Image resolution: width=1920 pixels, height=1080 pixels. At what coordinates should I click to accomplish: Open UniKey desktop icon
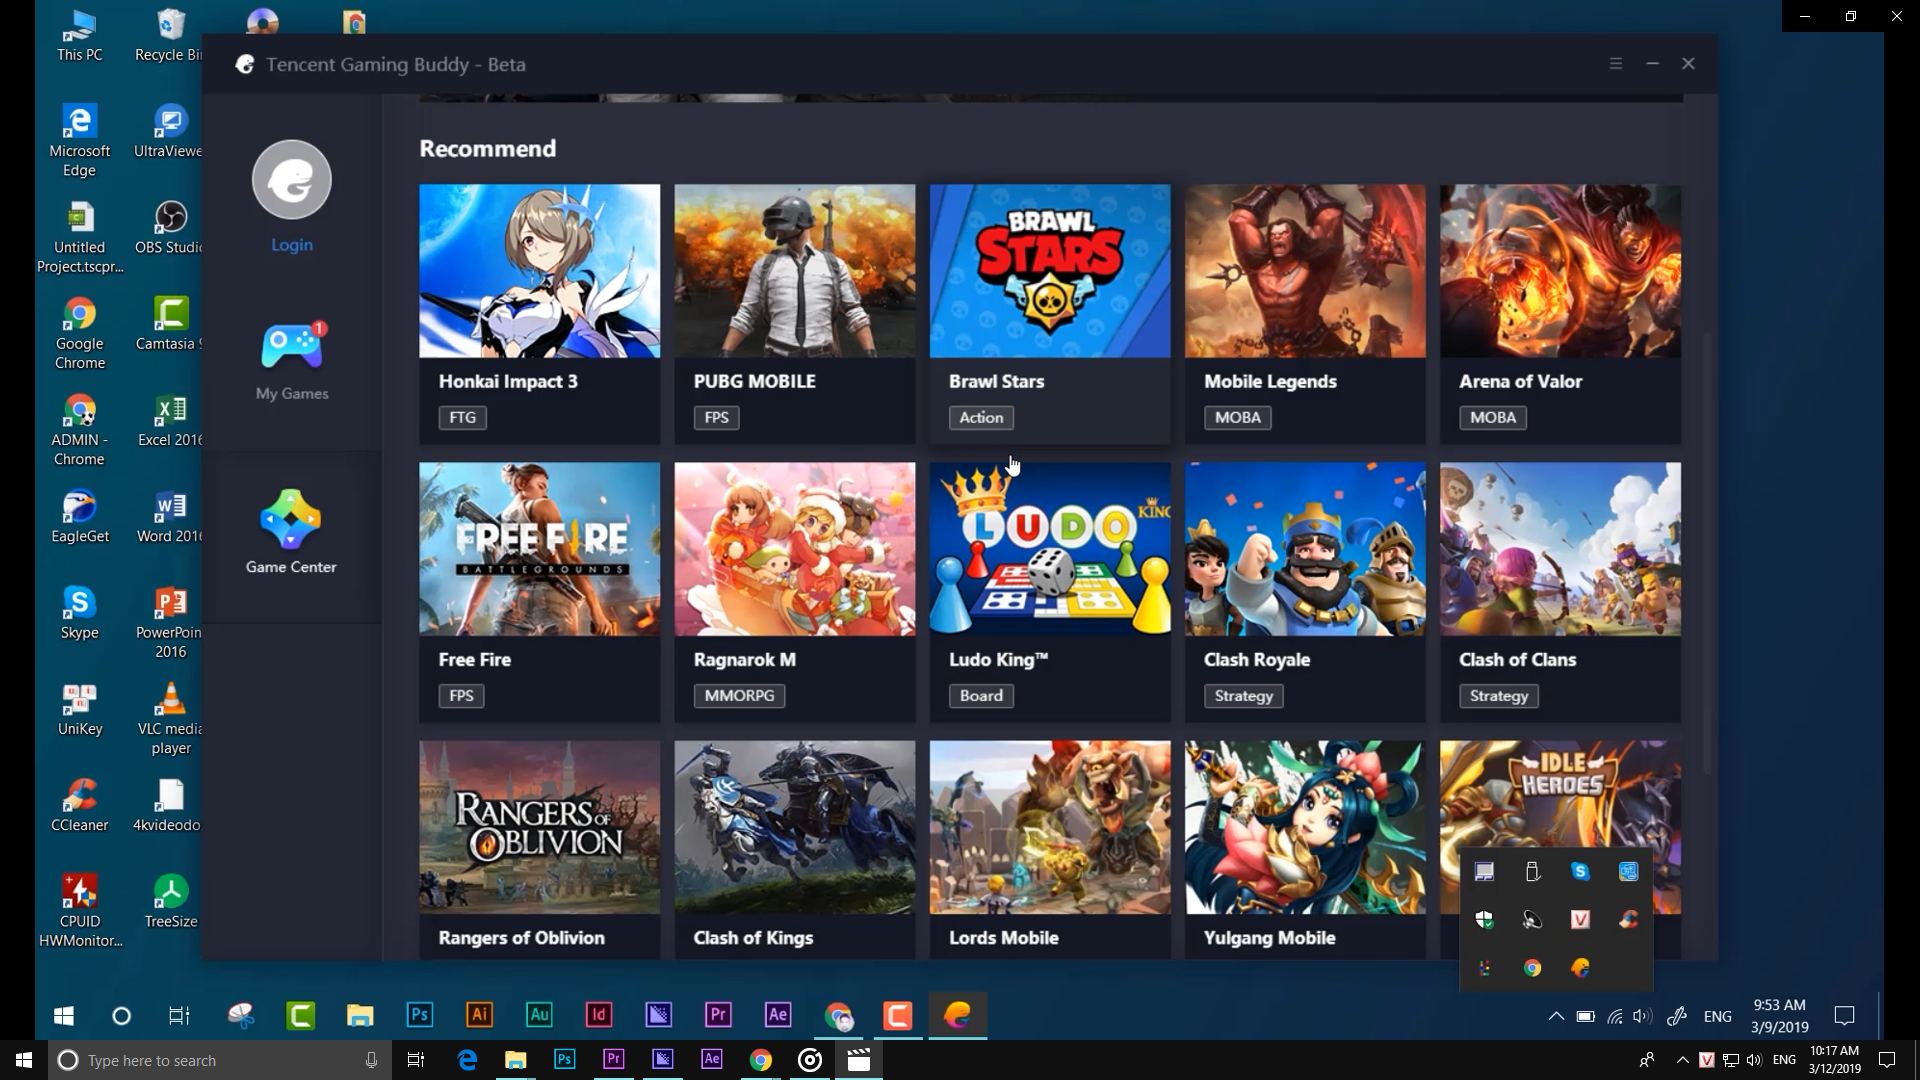79,709
